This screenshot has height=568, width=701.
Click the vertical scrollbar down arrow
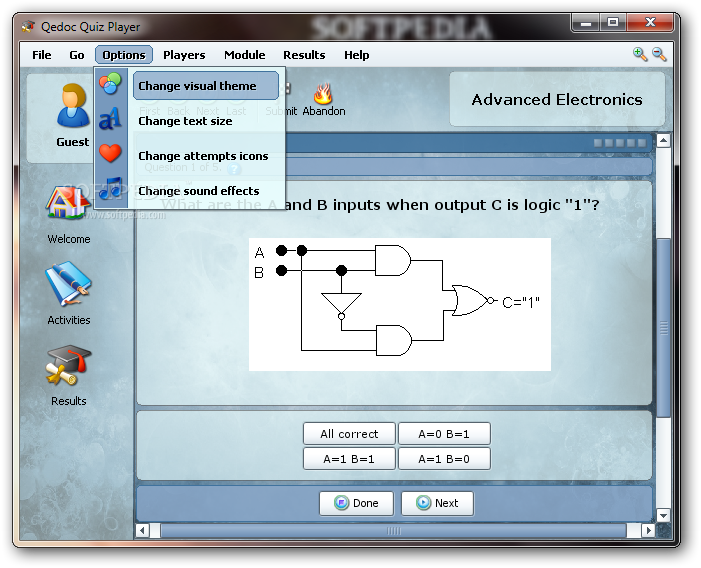point(663,515)
